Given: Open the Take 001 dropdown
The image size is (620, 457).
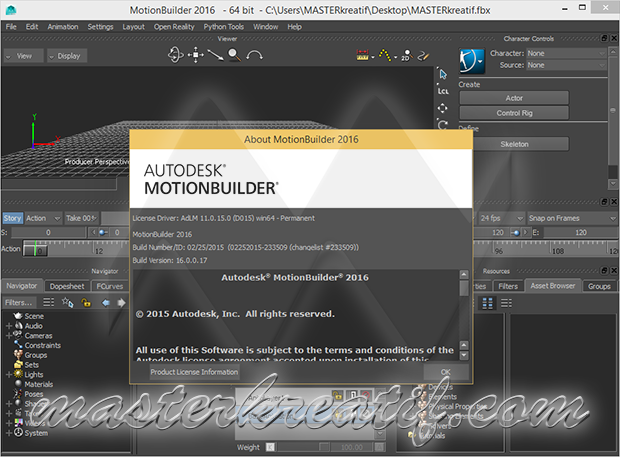Looking at the screenshot, I should point(81,218).
